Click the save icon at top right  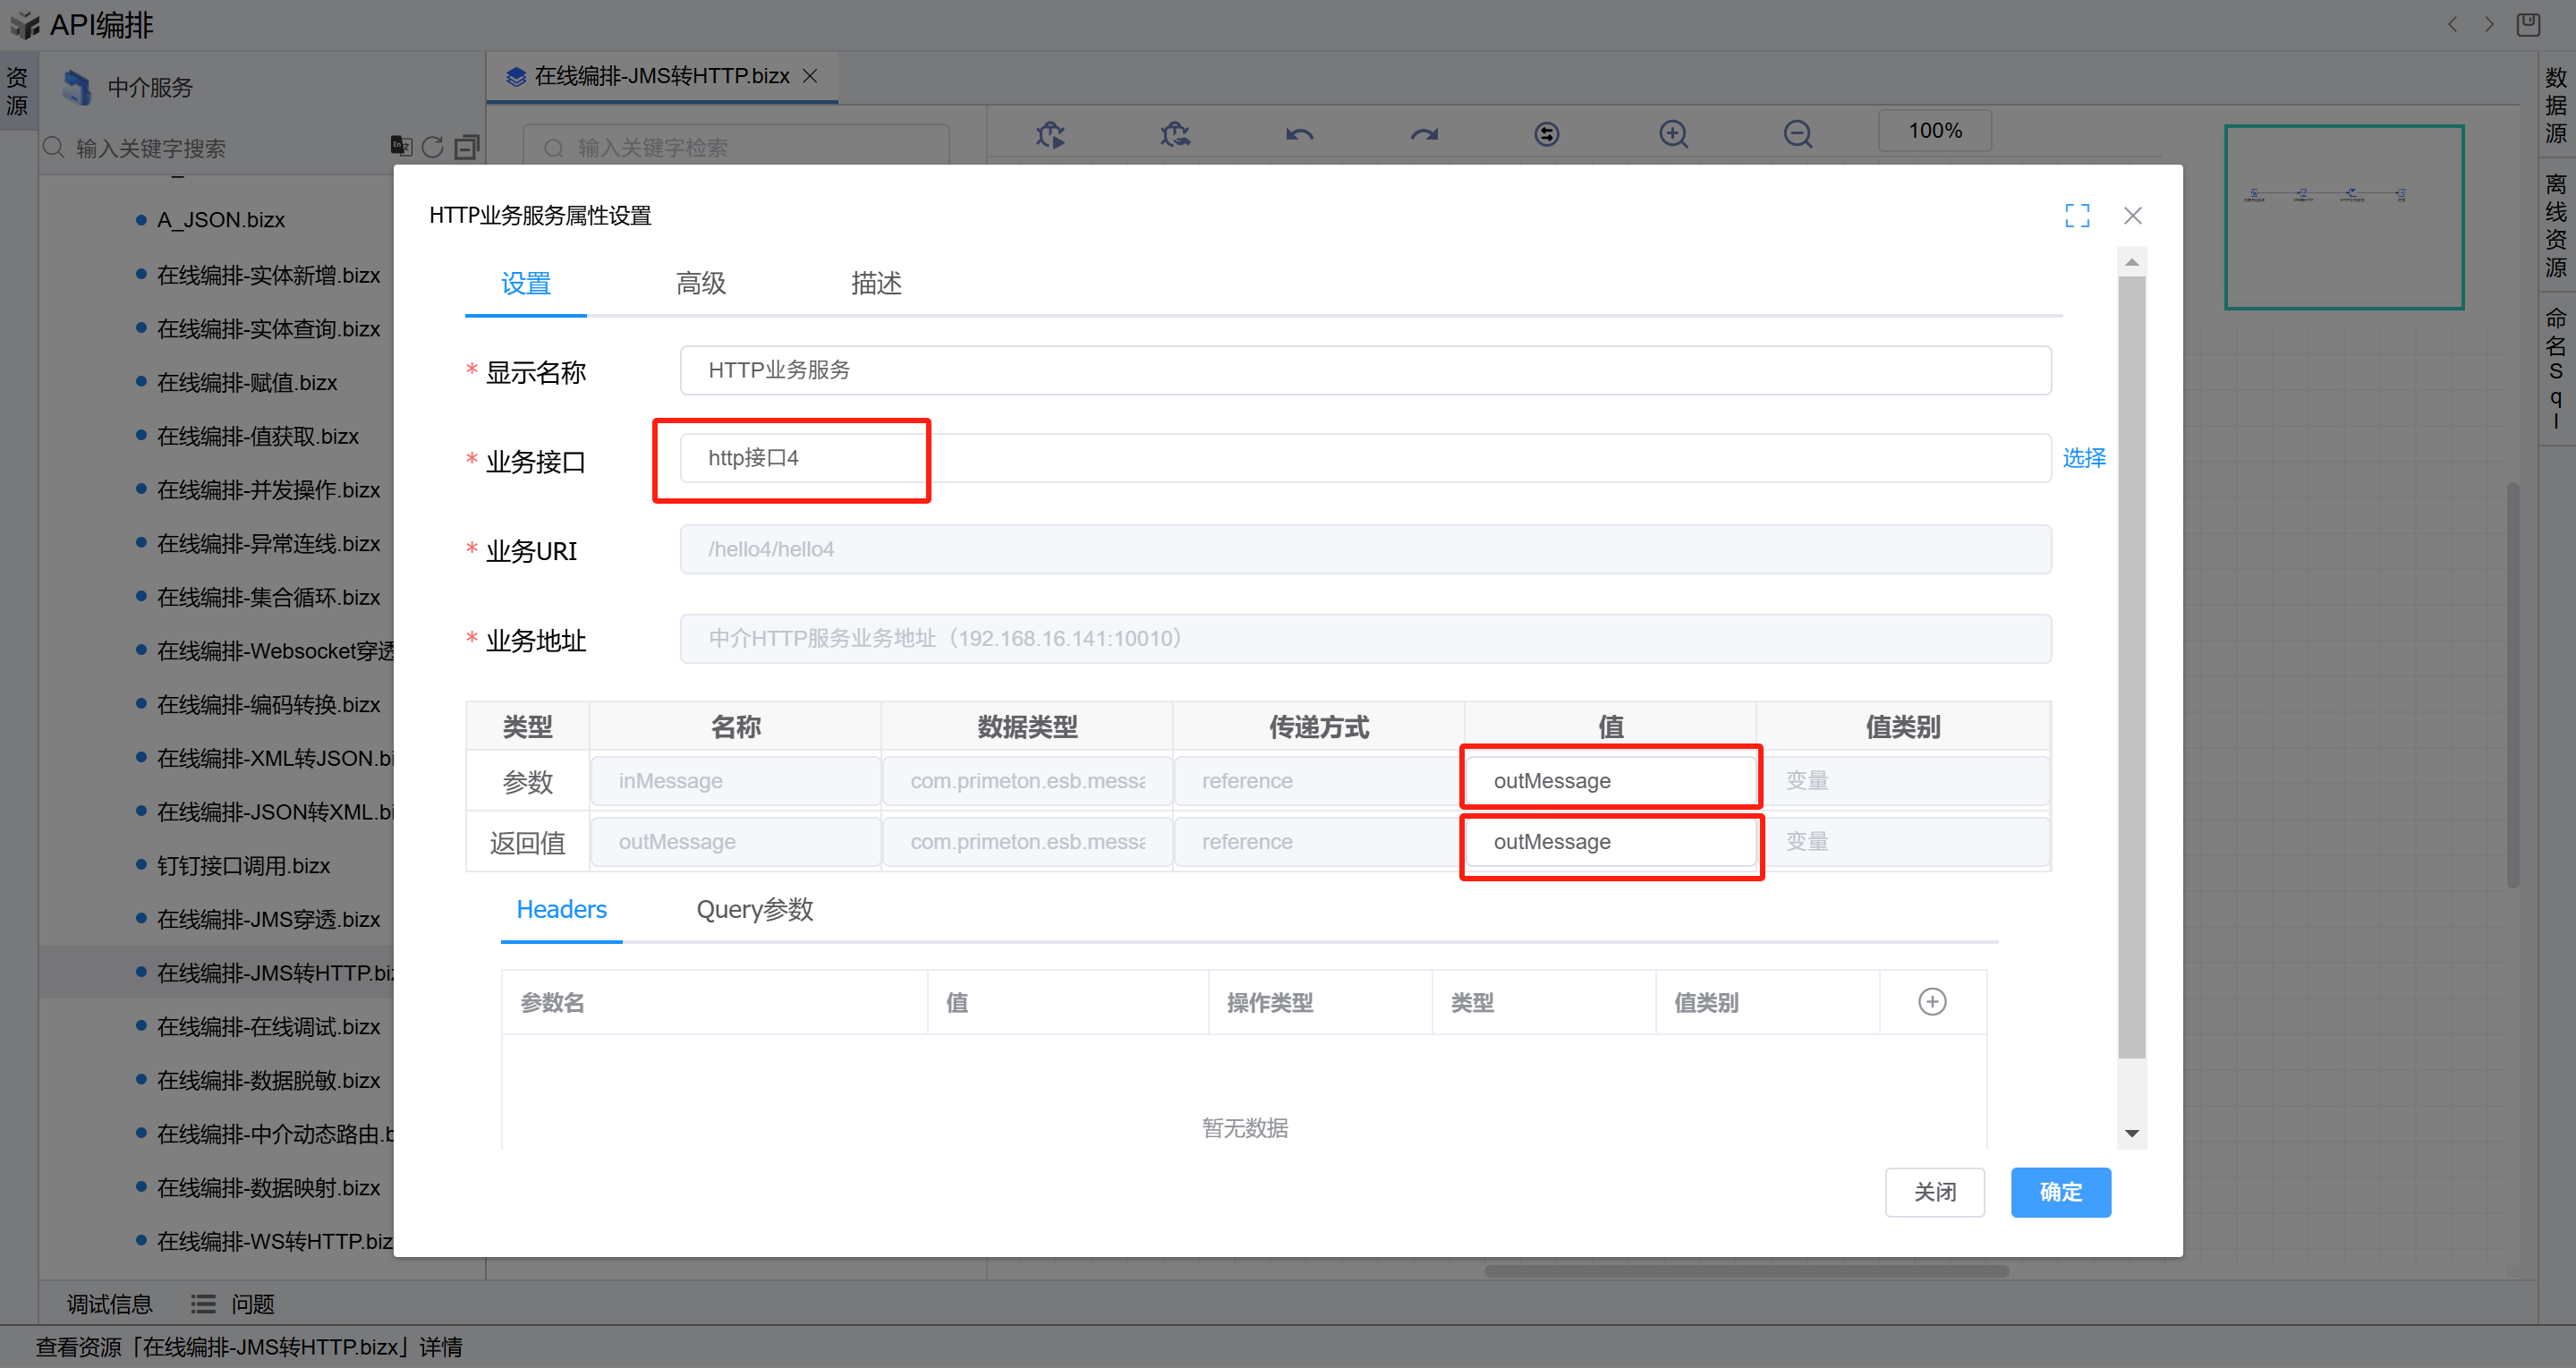(2528, 24)
